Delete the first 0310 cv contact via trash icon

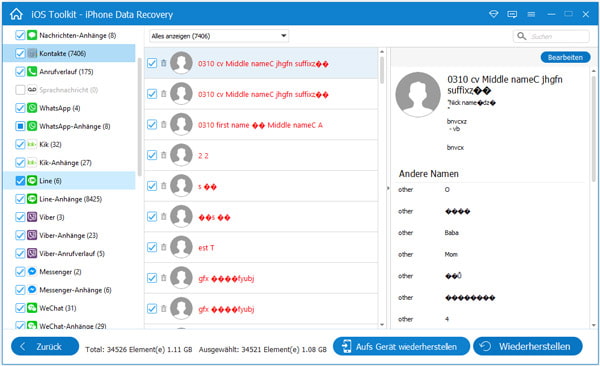(x=164, y=63)
